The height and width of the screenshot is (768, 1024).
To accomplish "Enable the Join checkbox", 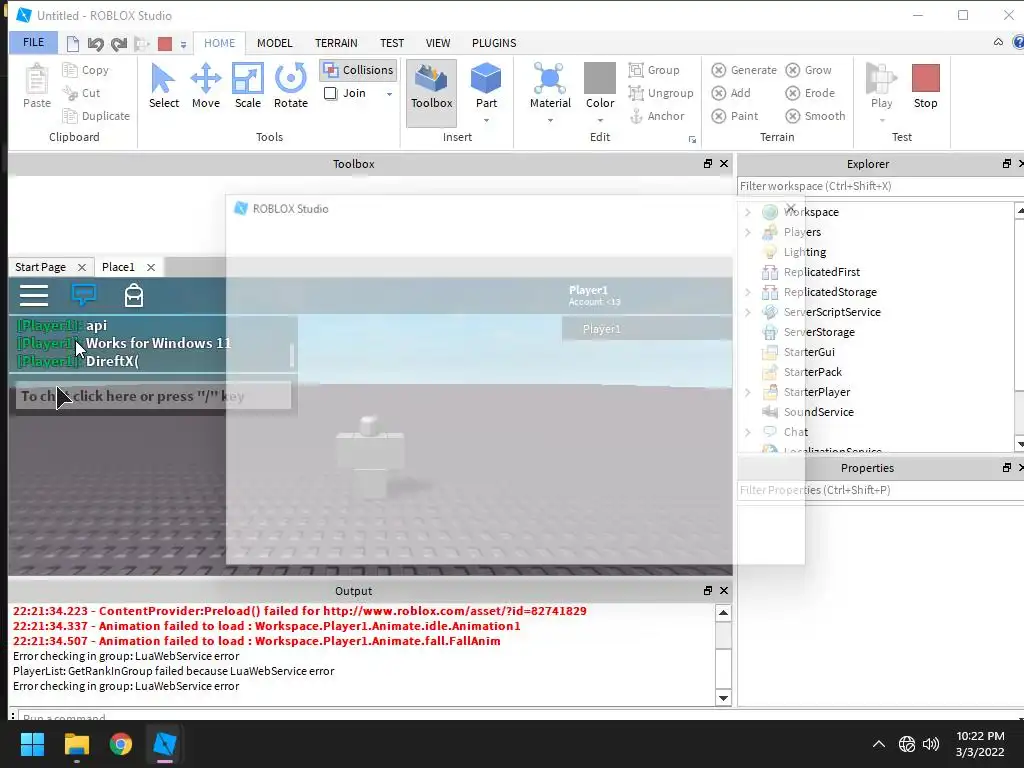I will click(330, 93).
